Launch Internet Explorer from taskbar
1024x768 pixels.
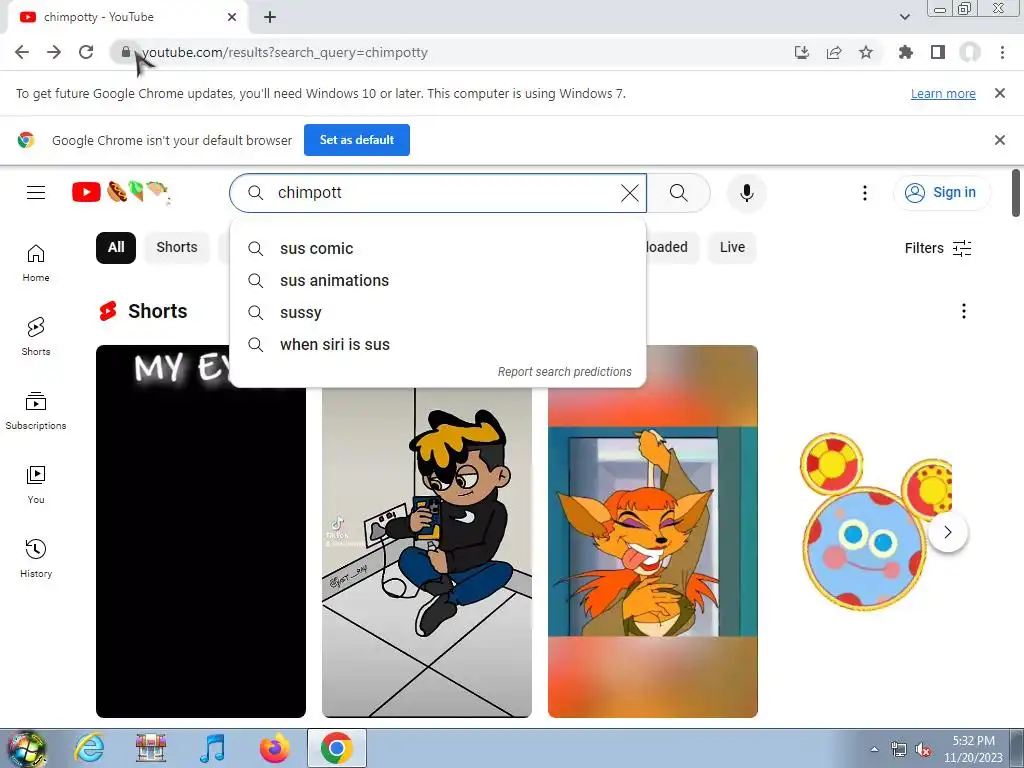[x=89, y=749]
